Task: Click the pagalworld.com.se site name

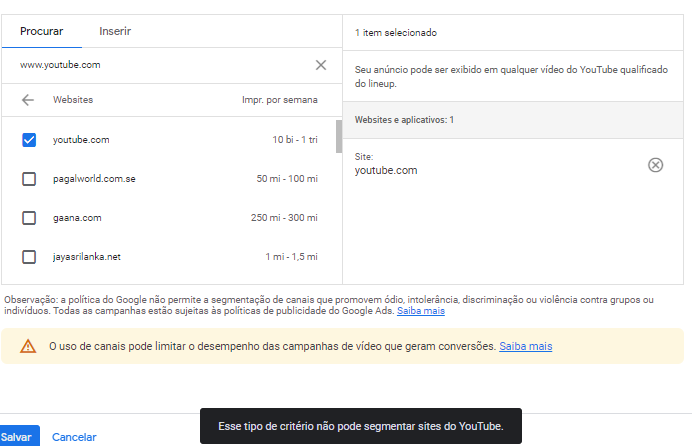Action: [94, 179]
